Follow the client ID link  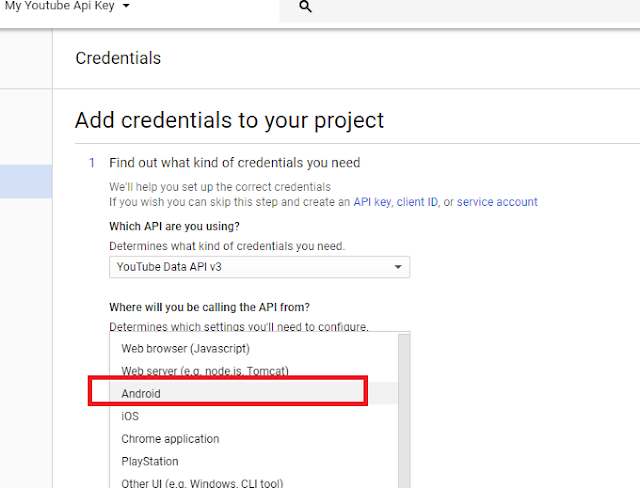[x=417, y=202]
